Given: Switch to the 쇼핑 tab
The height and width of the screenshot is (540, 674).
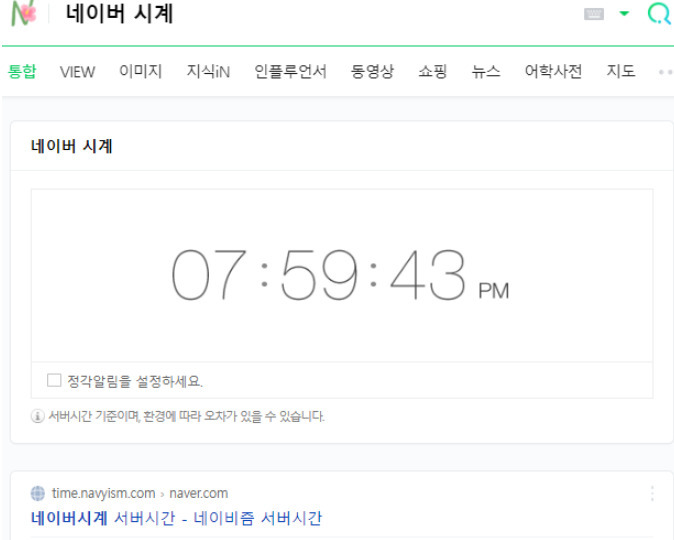Looking at the screenshot, I should 433,71.
